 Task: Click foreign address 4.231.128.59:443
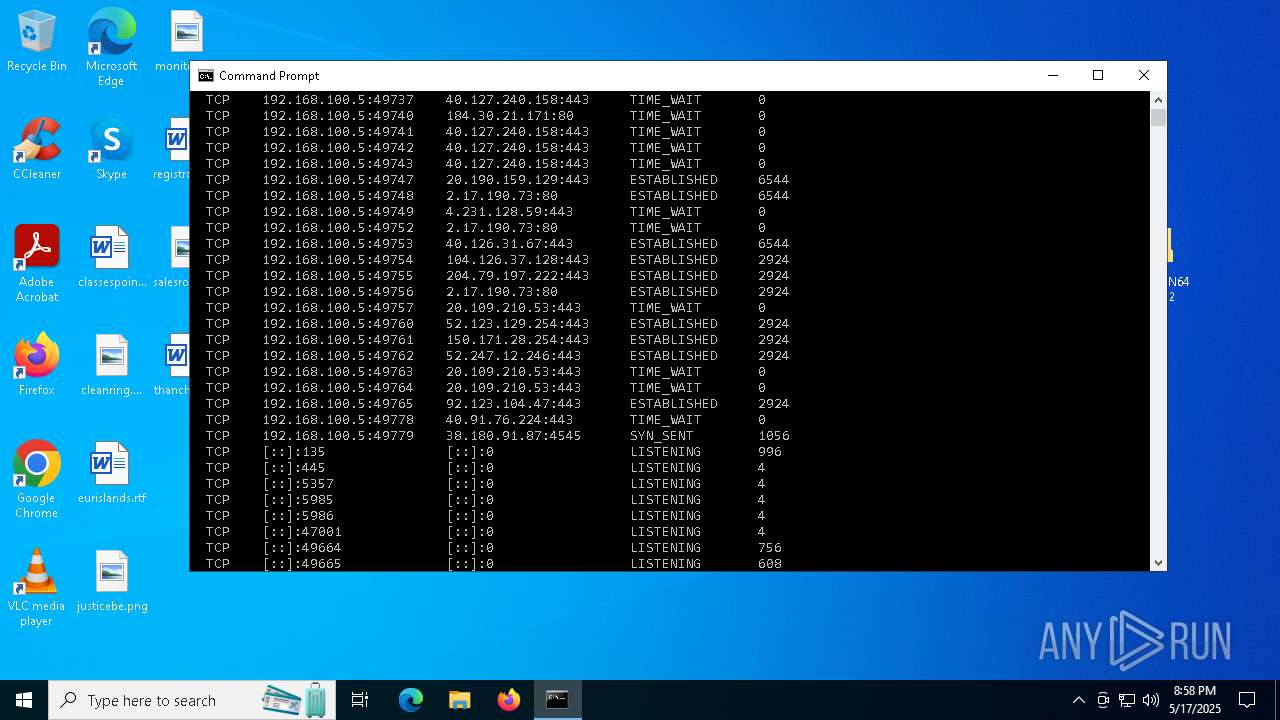click(x=510, y=212)
